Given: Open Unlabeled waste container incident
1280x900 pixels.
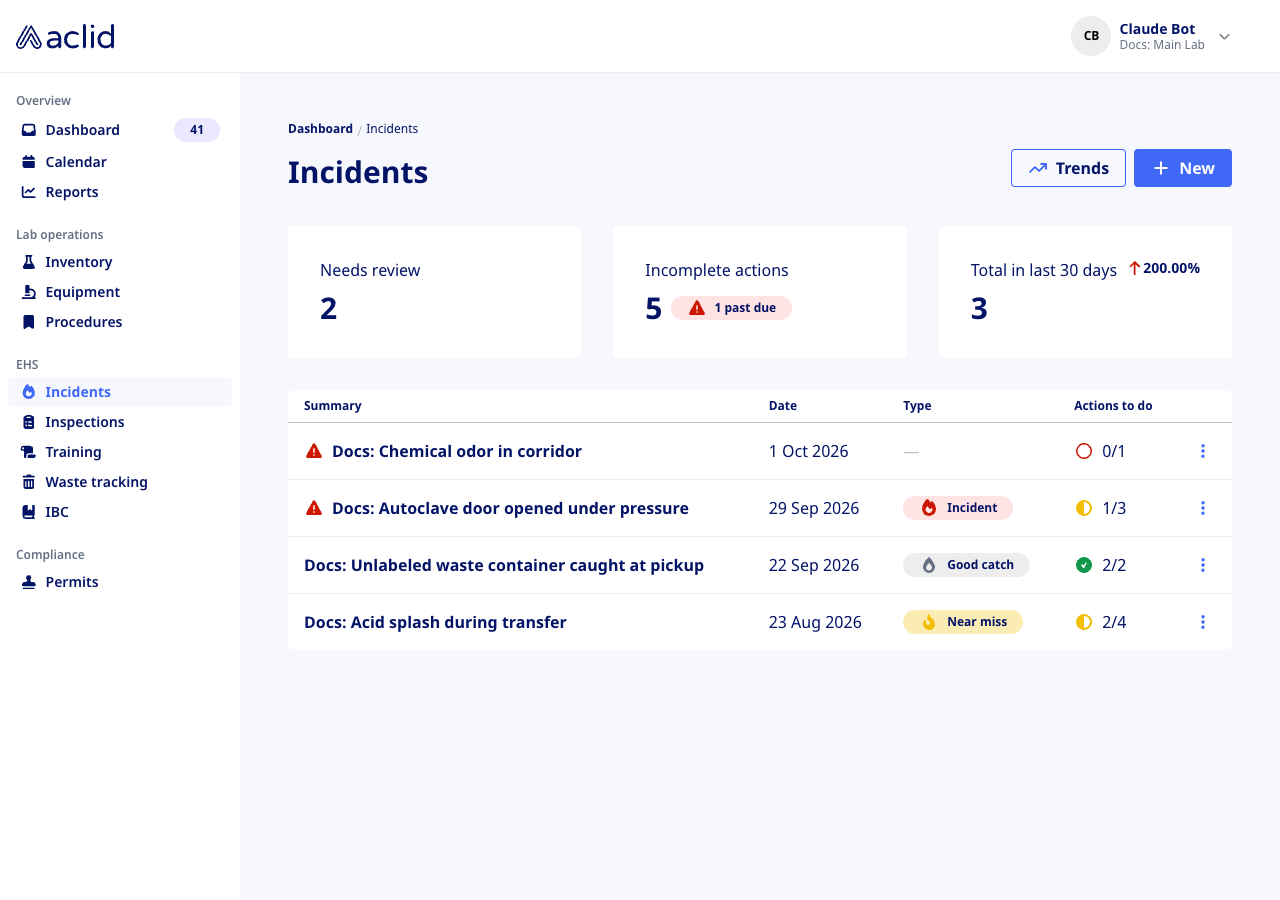Looking at the screenshot, I should tap(504, 566).
